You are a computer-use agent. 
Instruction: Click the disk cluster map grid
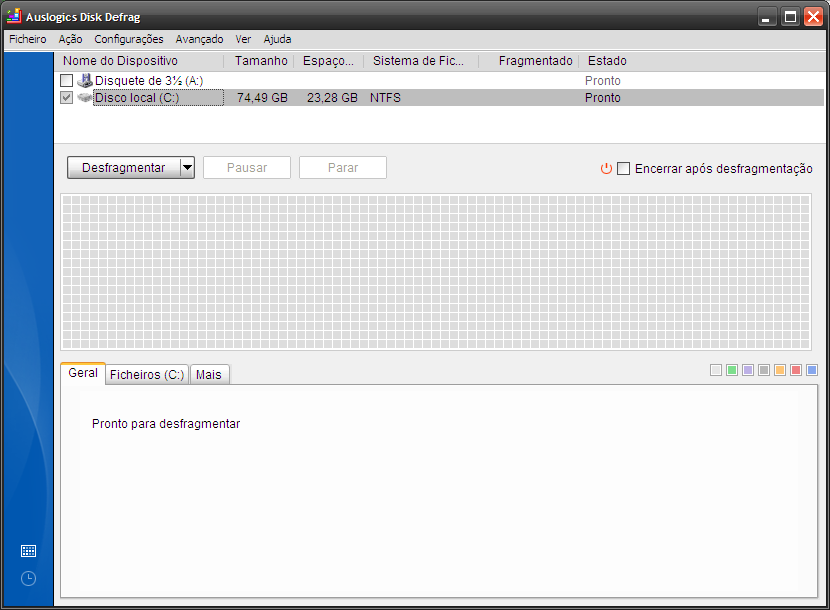436,272
